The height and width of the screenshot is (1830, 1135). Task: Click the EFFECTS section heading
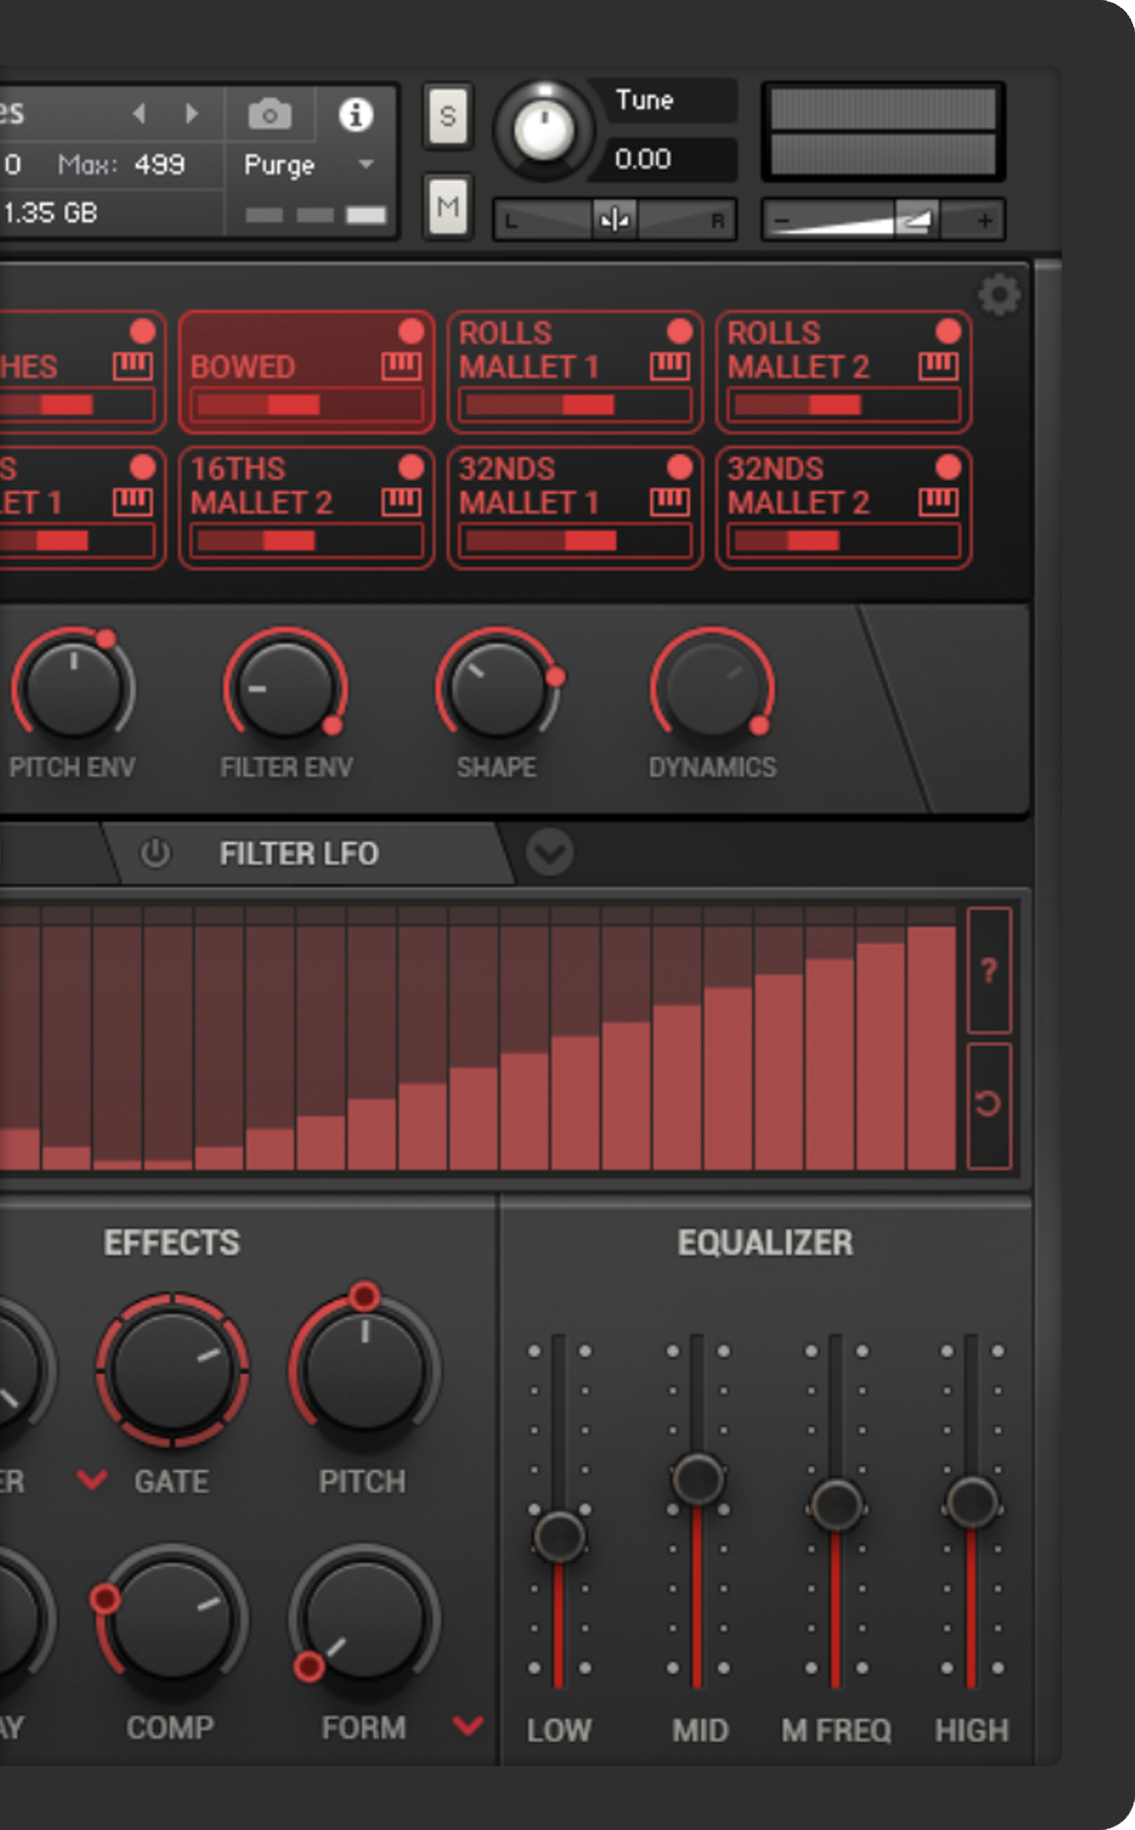click(172, 1242)
